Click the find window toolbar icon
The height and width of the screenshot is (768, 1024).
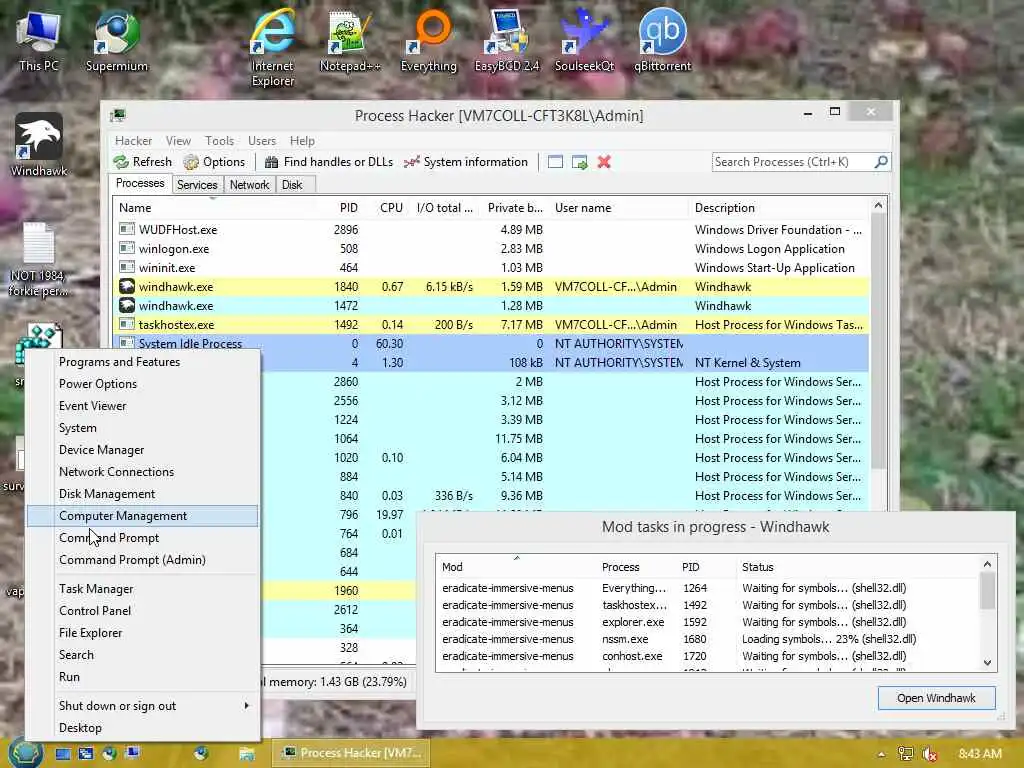(x=555, y=162)
